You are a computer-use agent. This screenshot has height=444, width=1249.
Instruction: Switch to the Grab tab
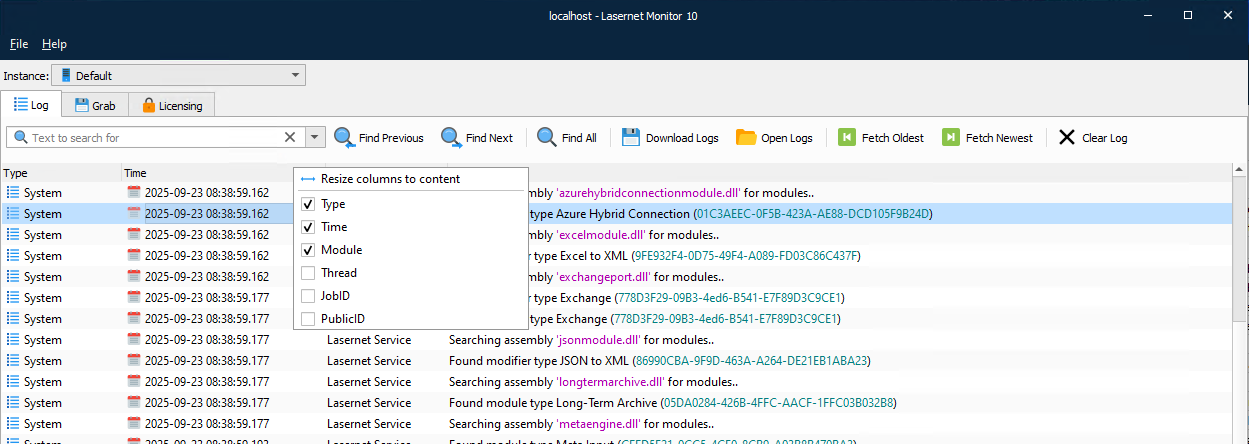point(95,105)
